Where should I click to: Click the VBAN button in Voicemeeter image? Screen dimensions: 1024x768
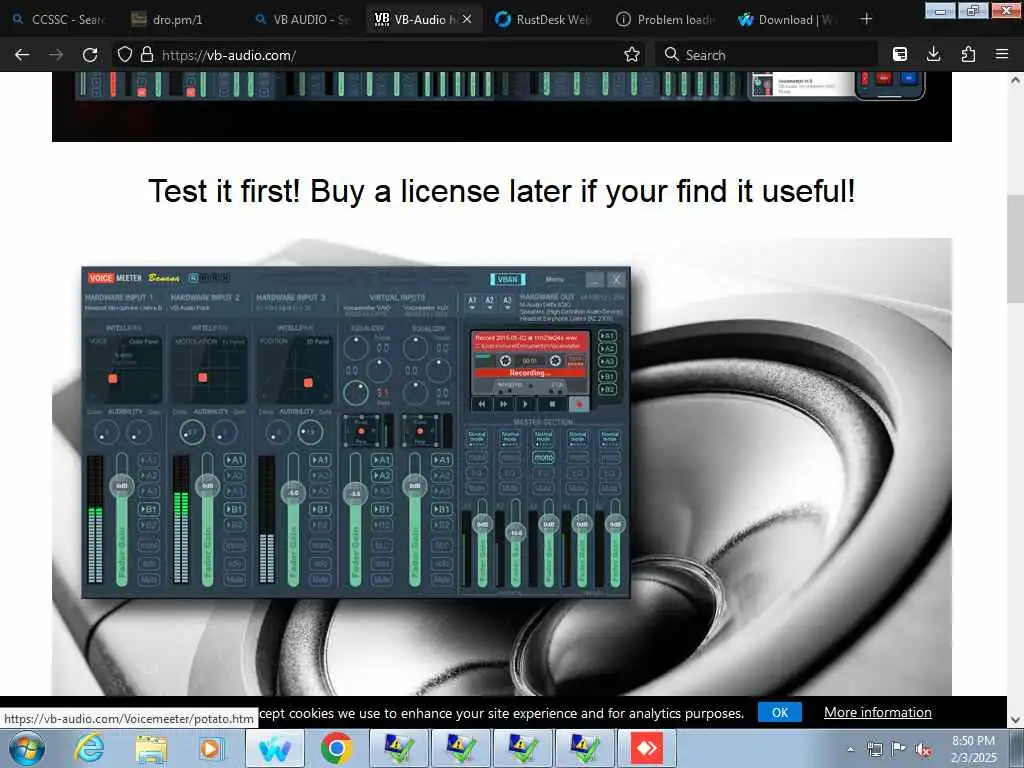(507, 279)
